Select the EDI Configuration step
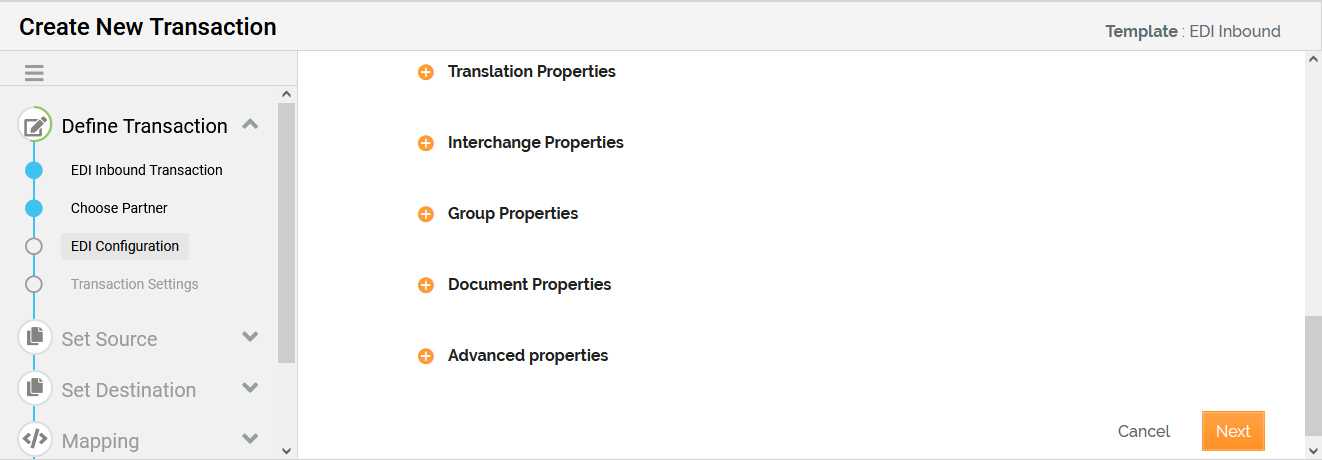Screen dimensions: 1322x460 point(125,246)
